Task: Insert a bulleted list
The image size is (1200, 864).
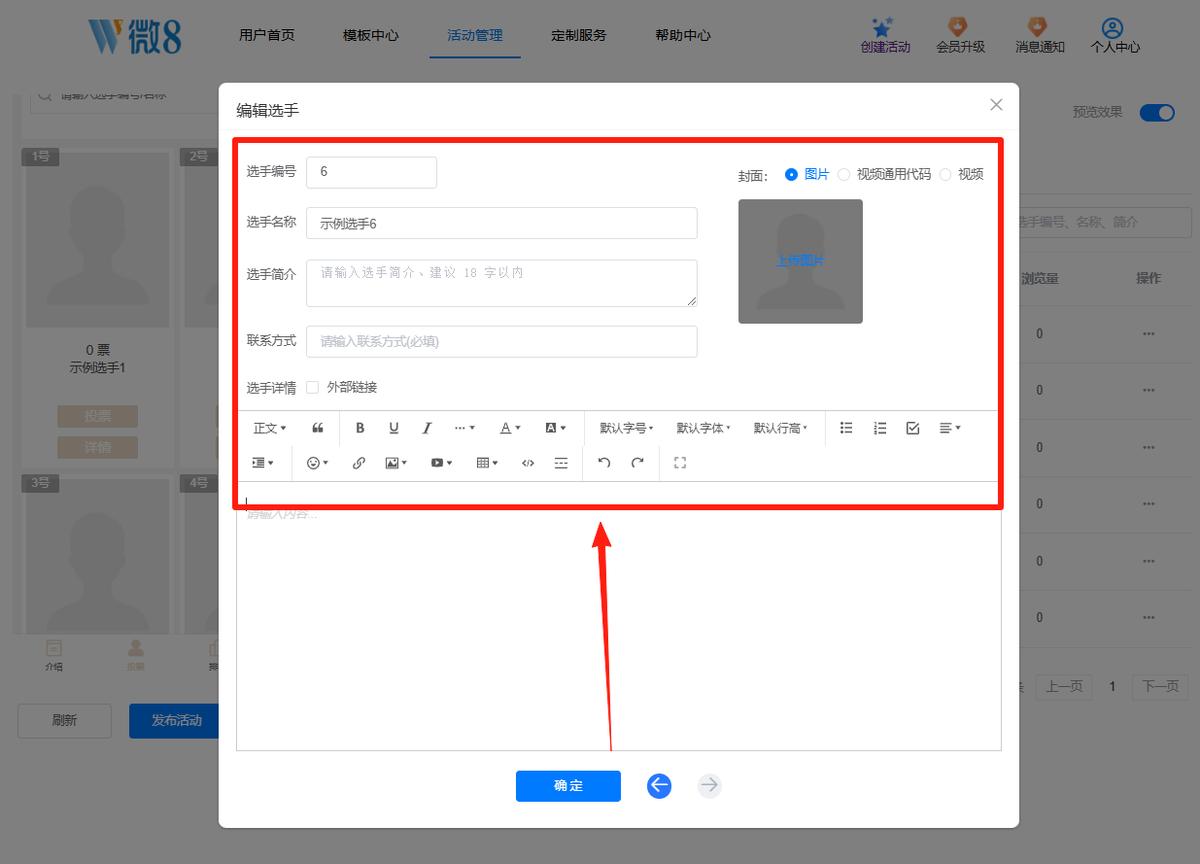Action: coord(846,428)
